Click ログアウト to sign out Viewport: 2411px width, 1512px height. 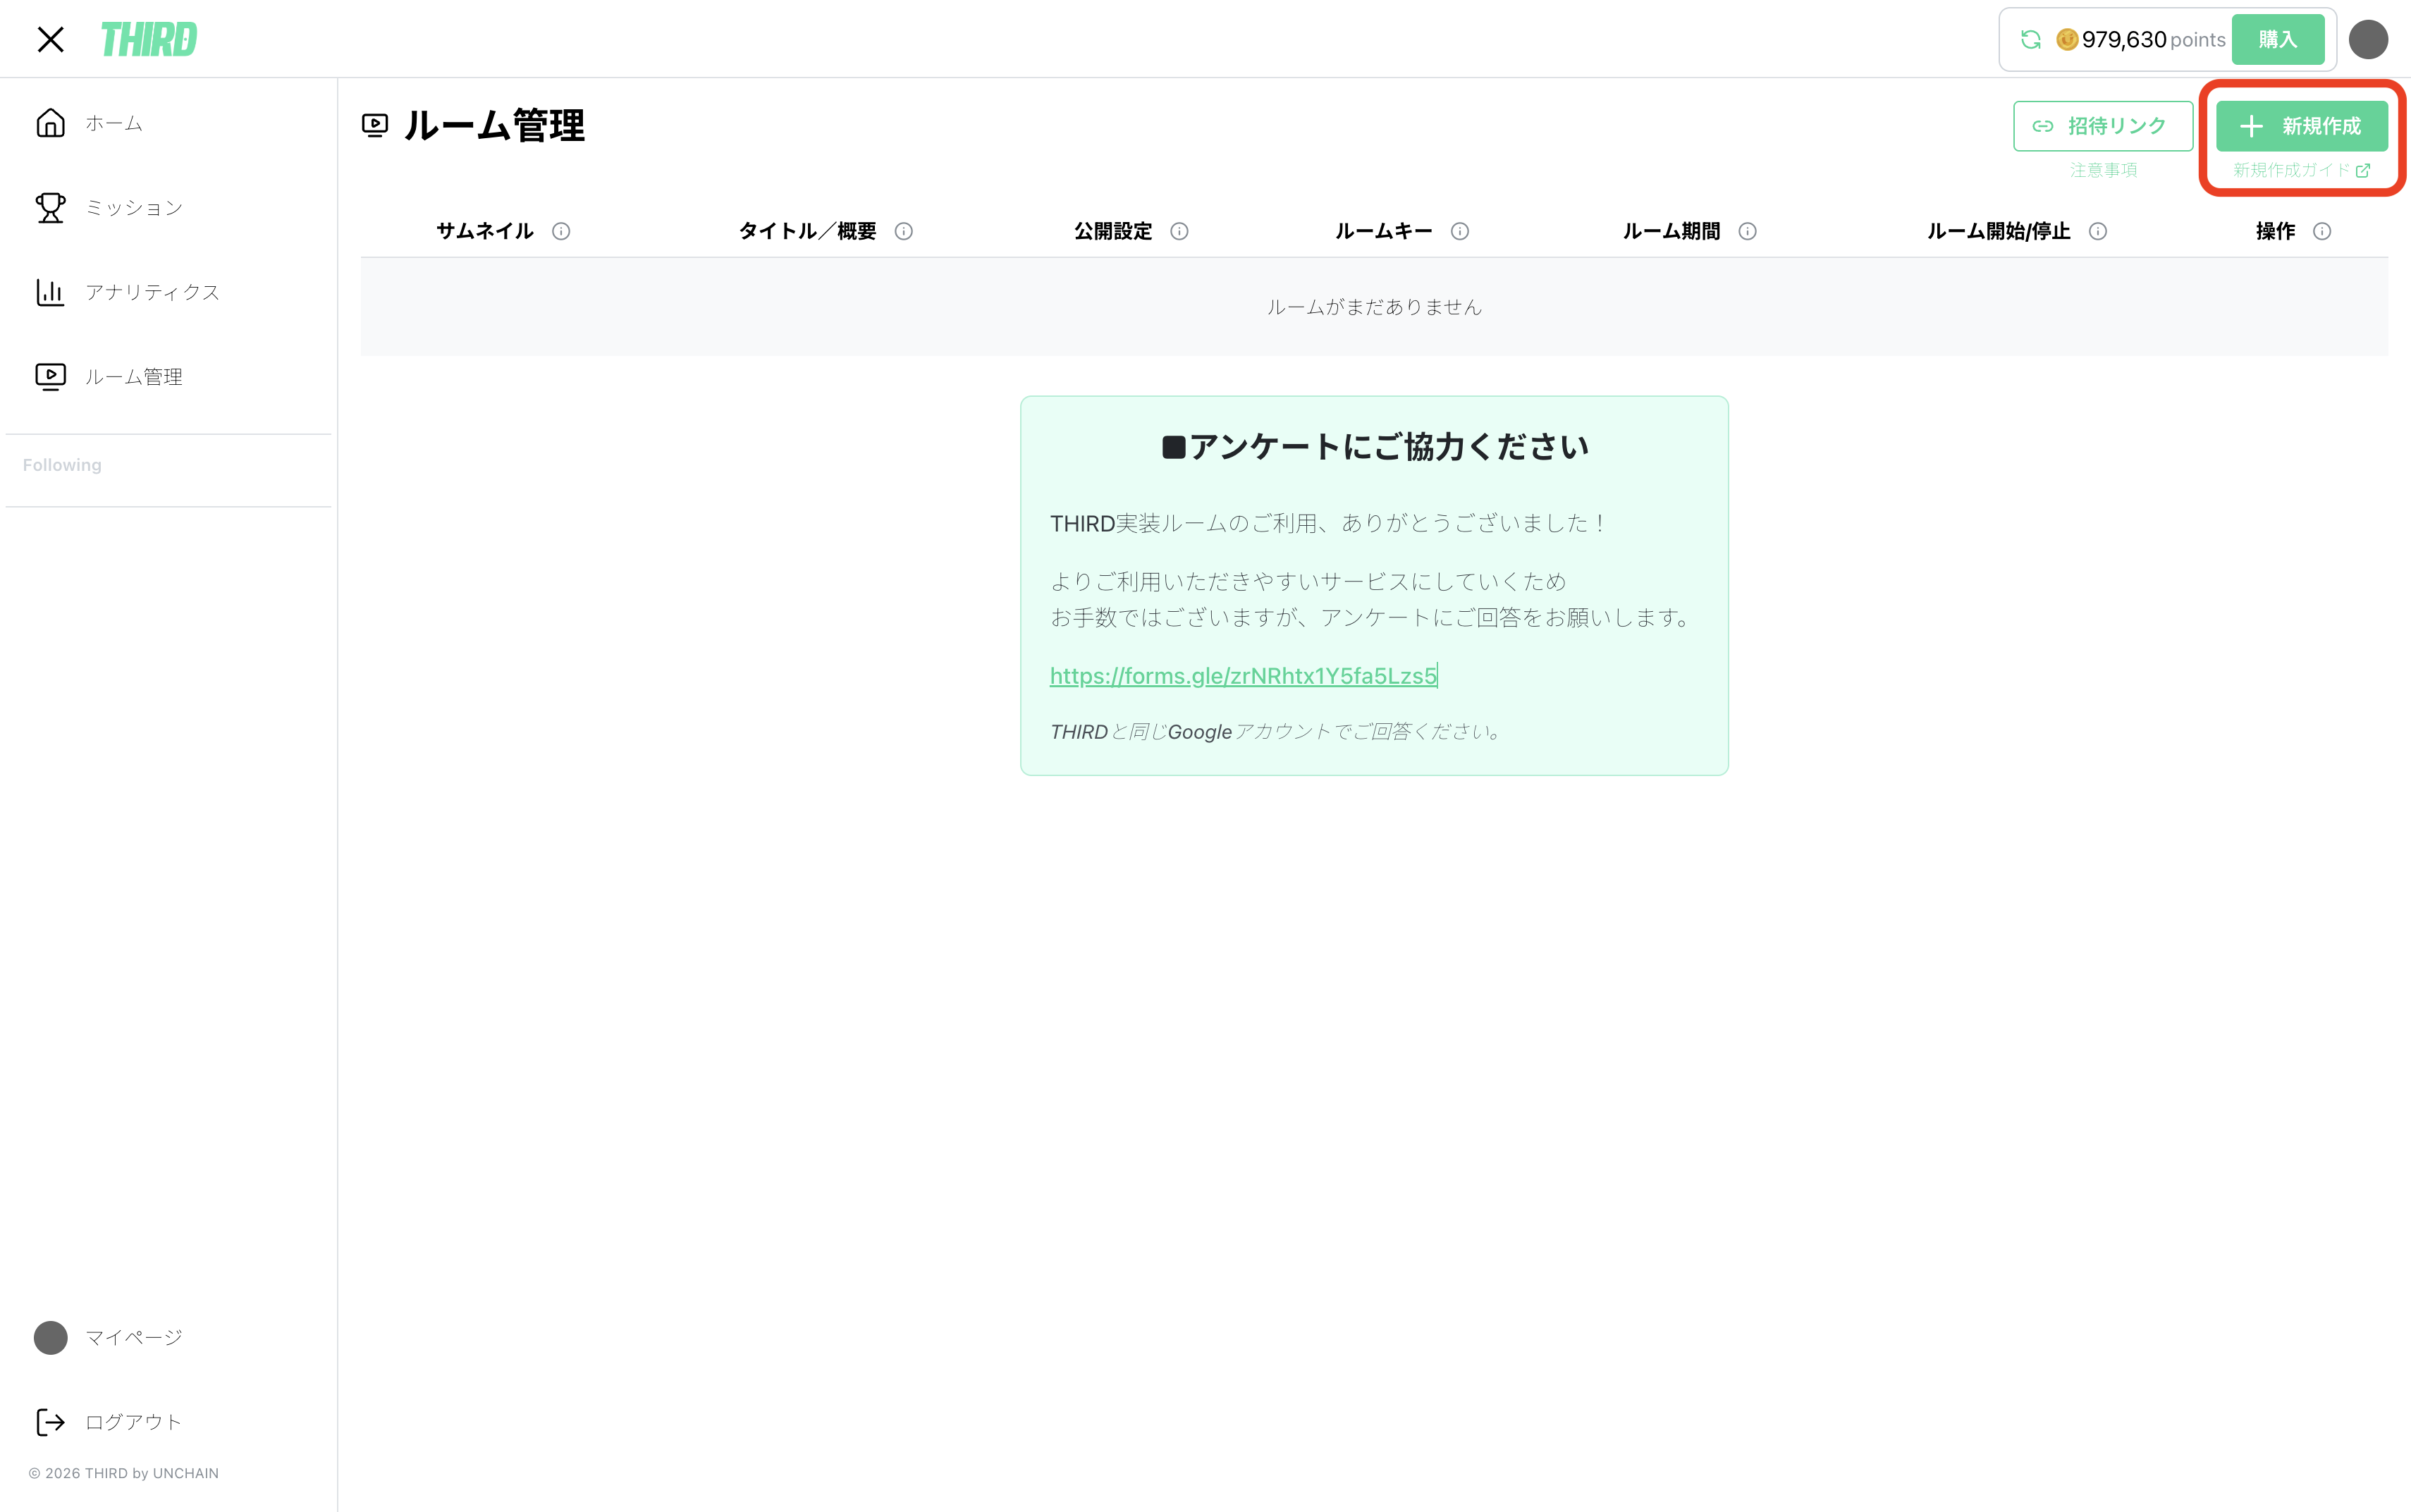(133, 1422)
